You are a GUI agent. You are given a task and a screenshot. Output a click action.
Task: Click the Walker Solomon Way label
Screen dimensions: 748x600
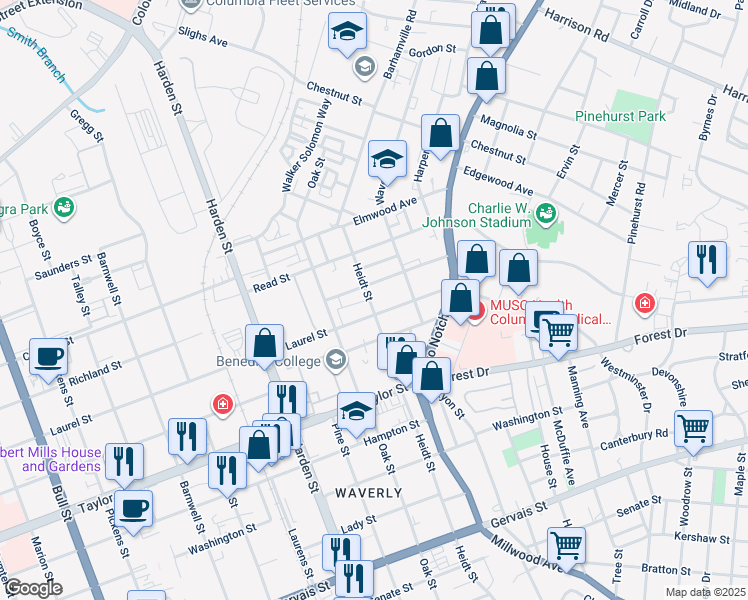tap(306, 145)
